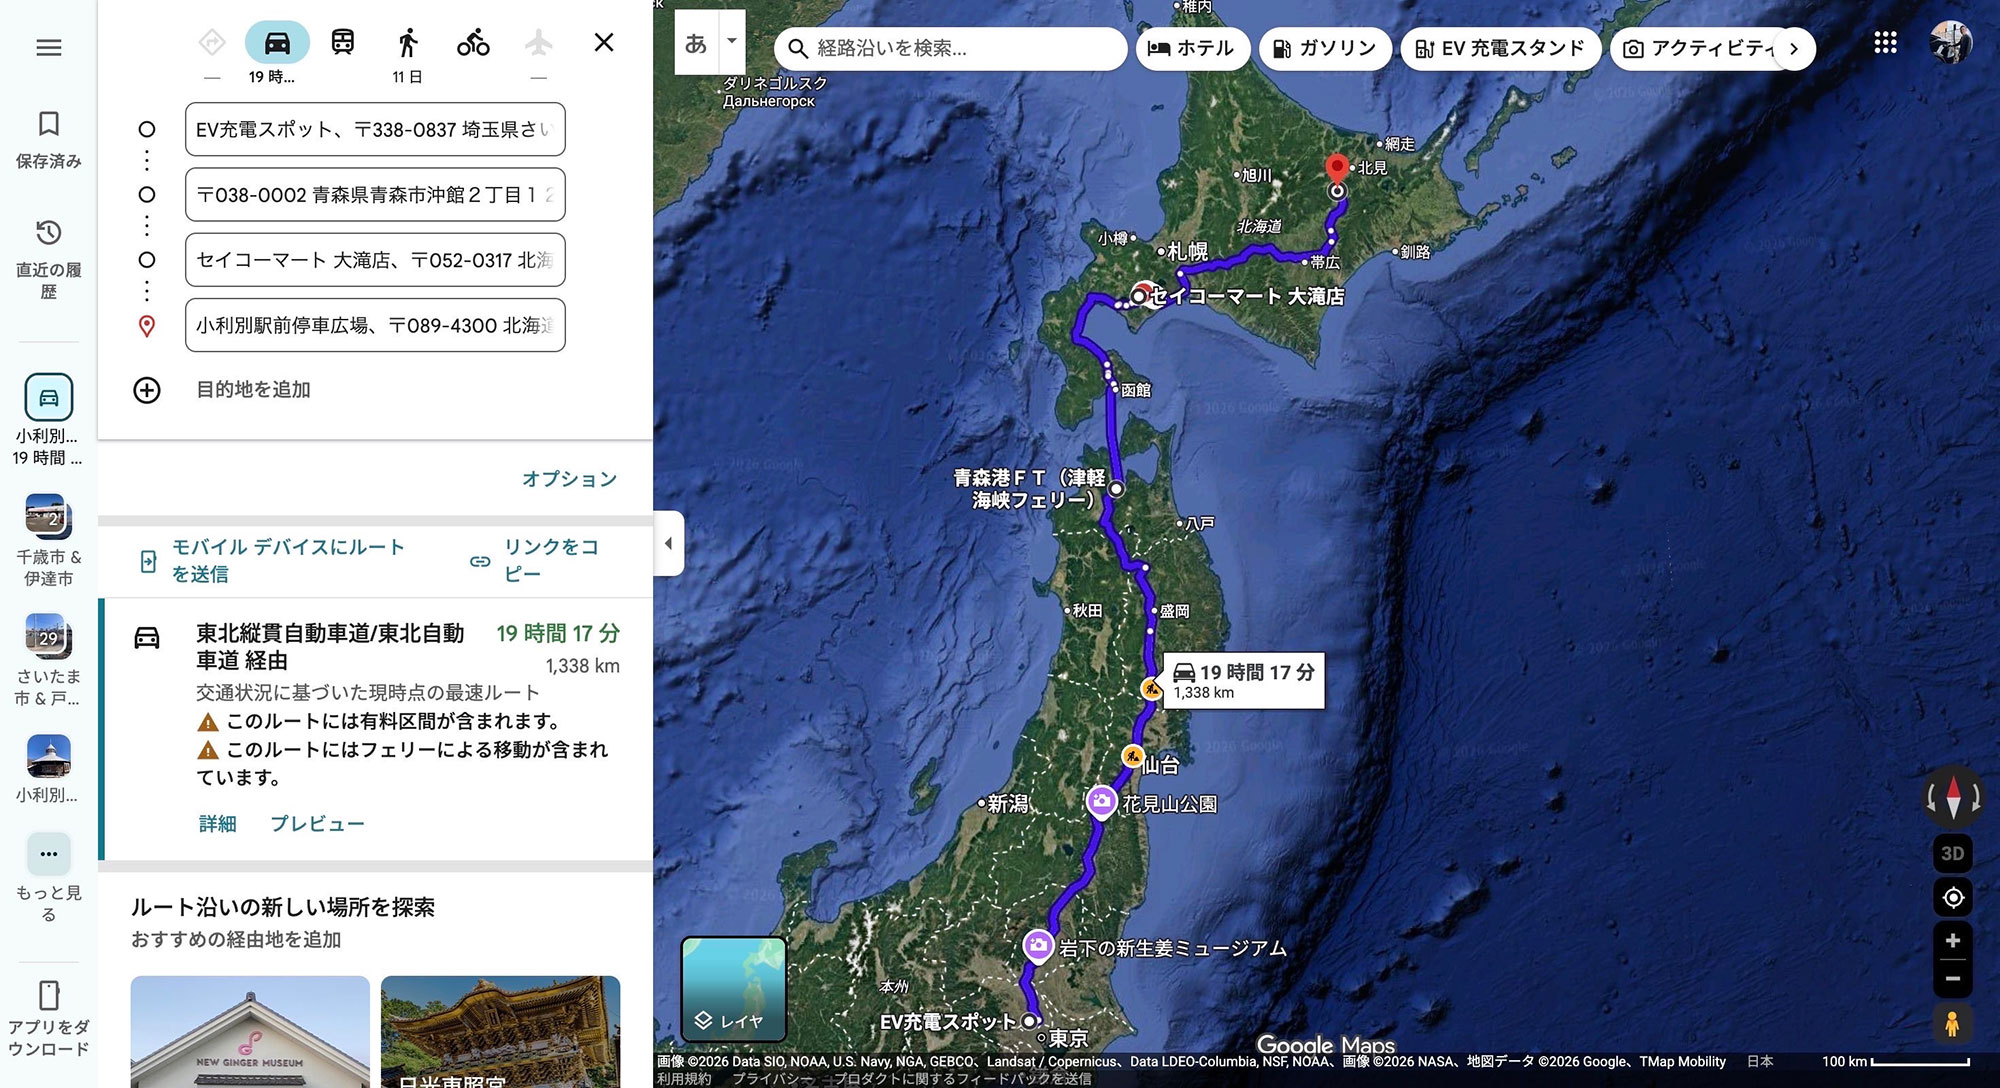
Task: Choose walking travel mode
Action: [407, 42]
